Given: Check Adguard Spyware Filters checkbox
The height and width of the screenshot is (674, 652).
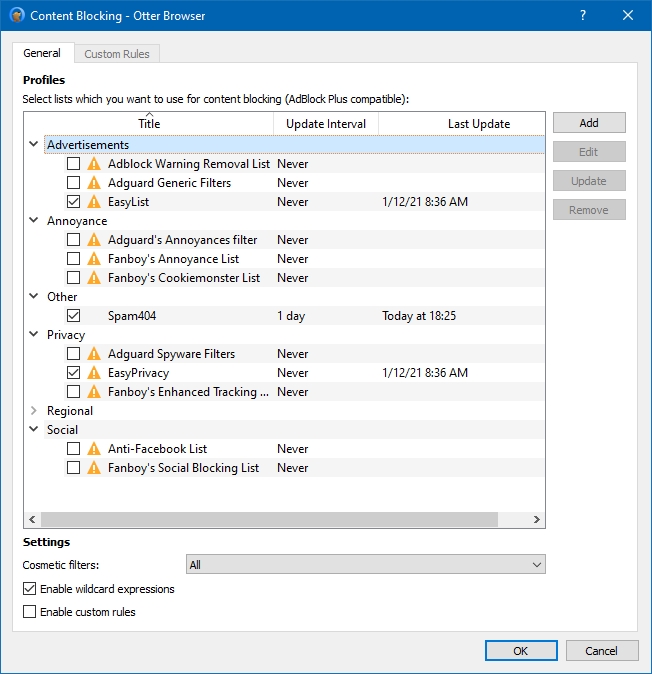Looking at the screenshot, I should tap(73, 354).
